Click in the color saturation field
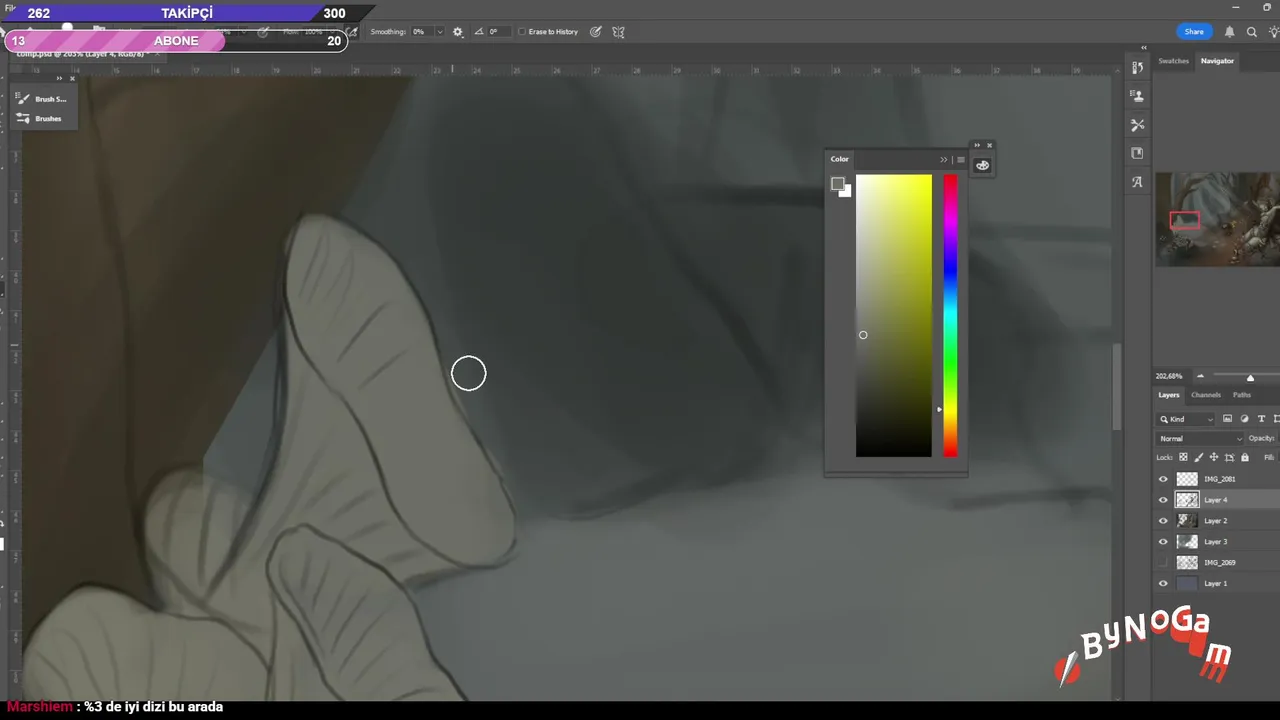The height and width of the screenshot is (720, 1280). pos(893,316)
